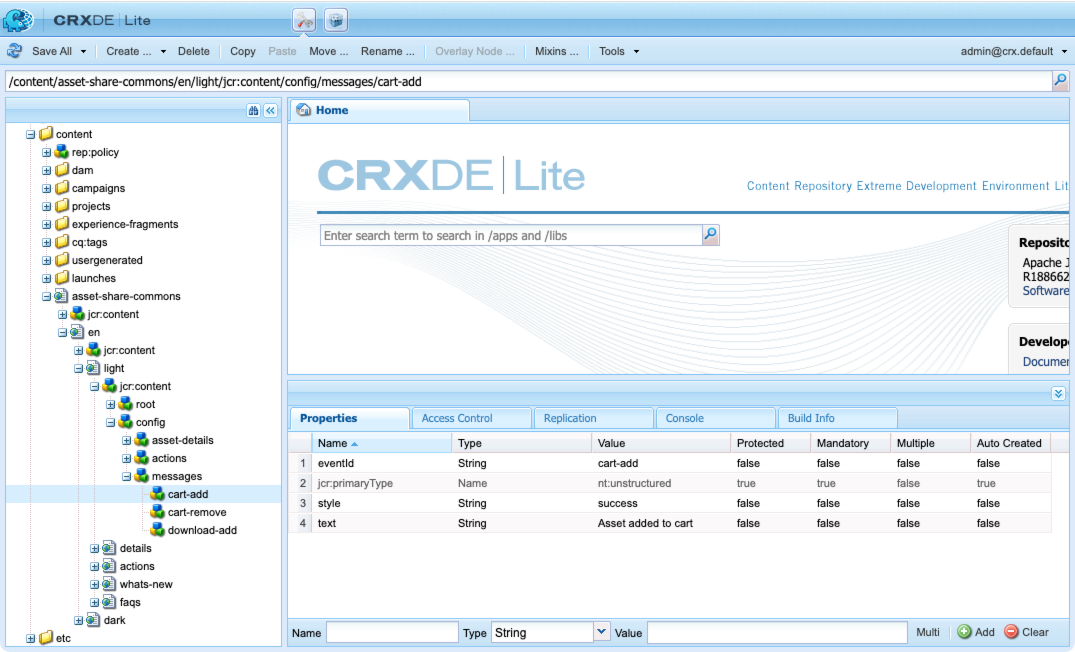
Task: Switch to the Access Control tab
Action: [471, 418]
